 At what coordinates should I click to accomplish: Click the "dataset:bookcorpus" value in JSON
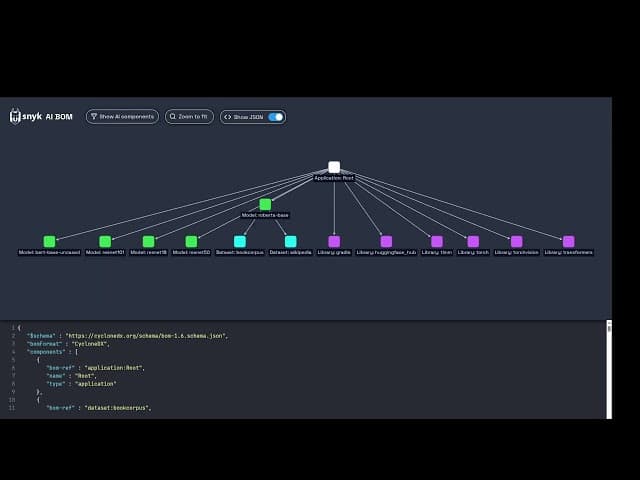click(117, 408)
